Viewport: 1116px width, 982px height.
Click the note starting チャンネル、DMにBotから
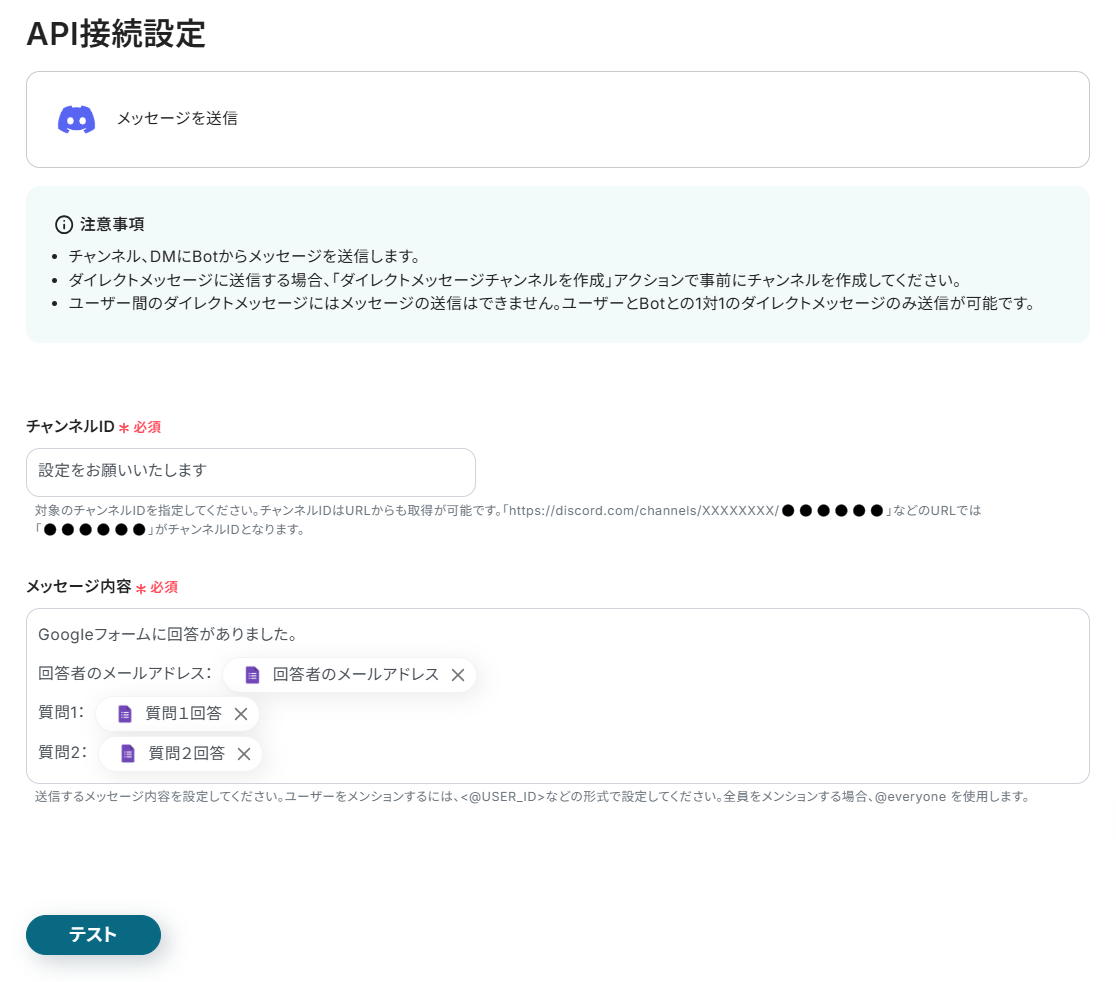[x=245, y=257]
